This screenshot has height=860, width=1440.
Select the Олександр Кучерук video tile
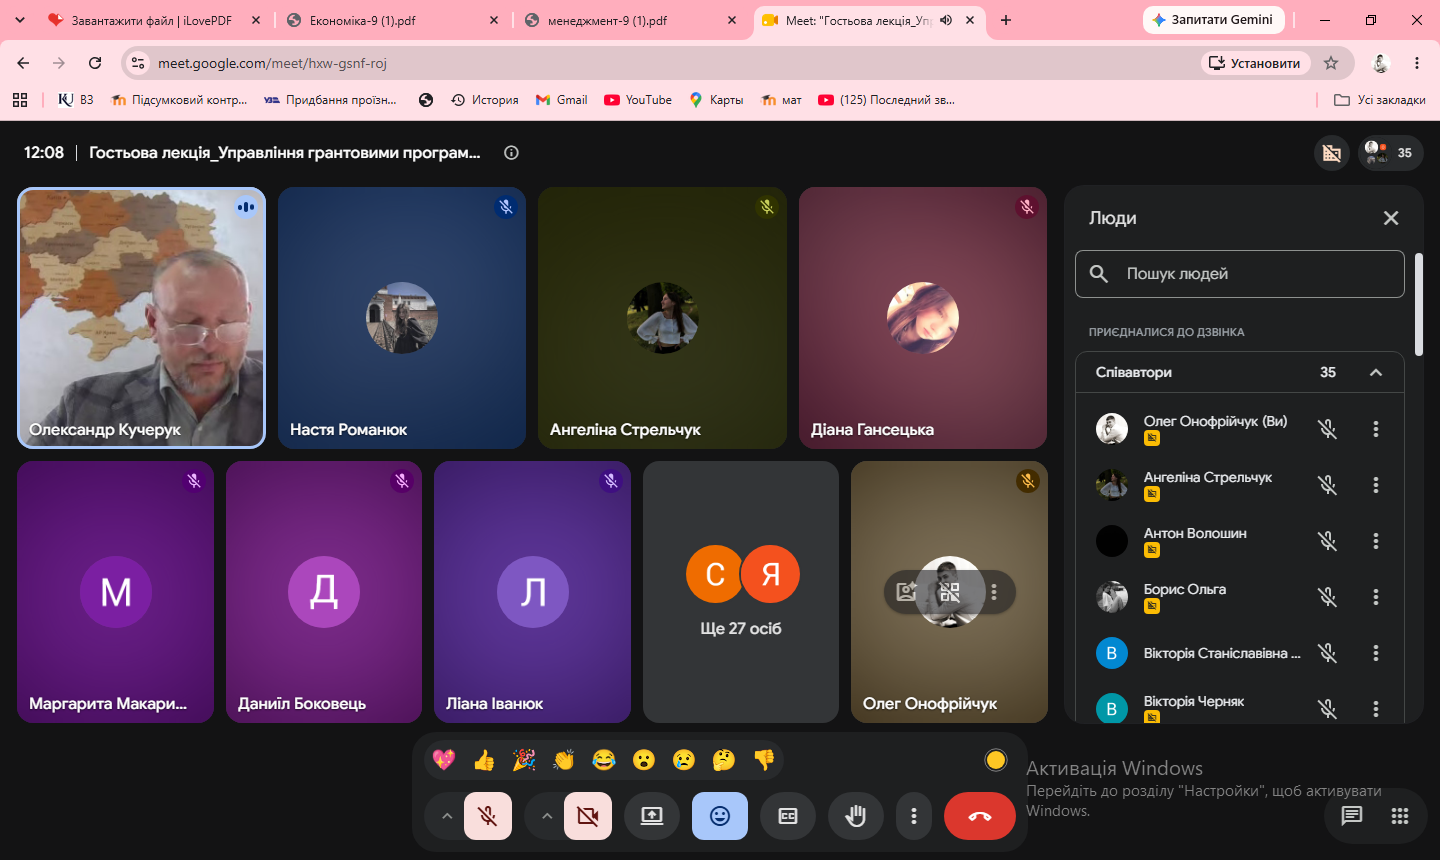coord(141,318)
